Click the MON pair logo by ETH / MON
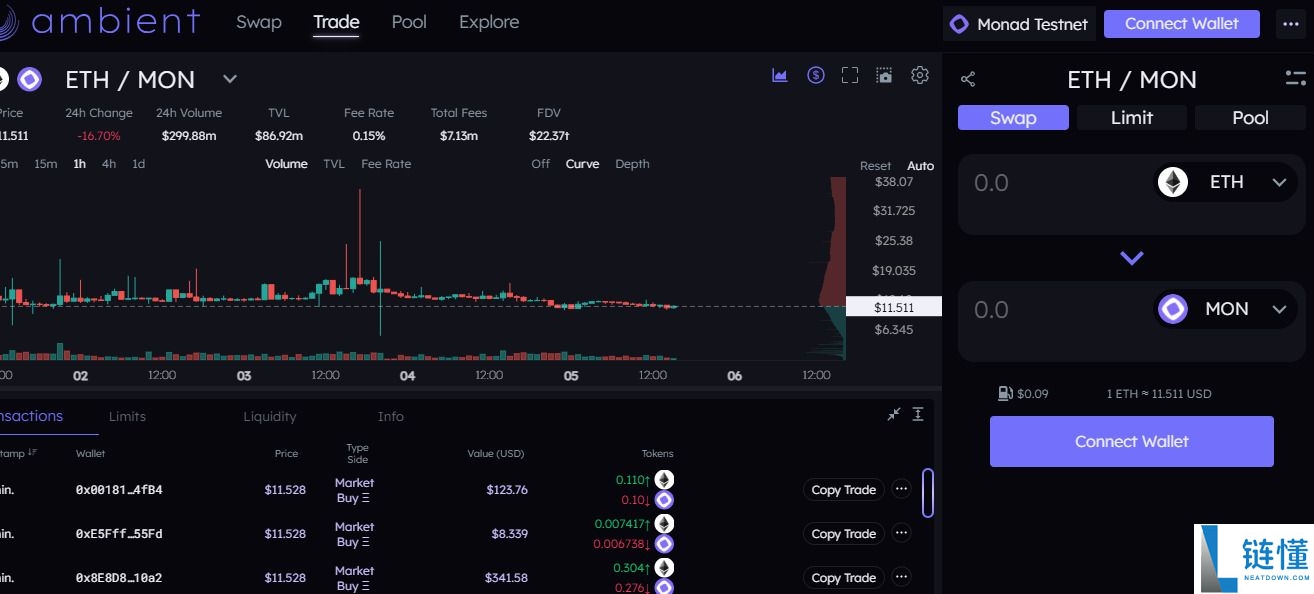 (29, 79)
